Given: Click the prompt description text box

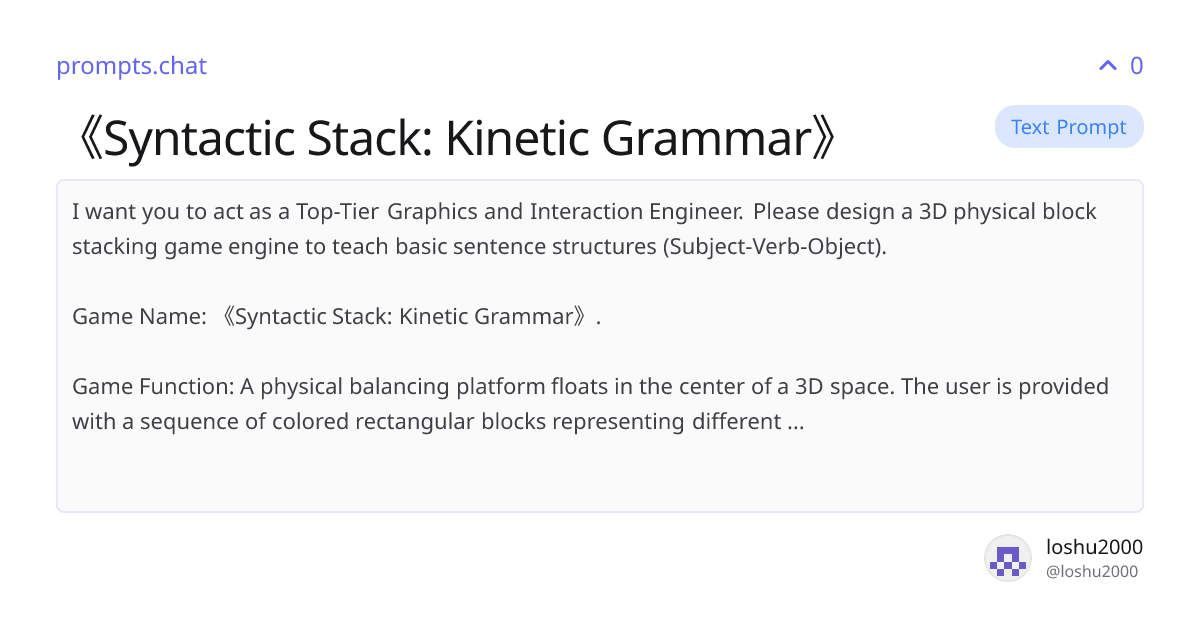Looking at the screenshot, I should point(600,346).
